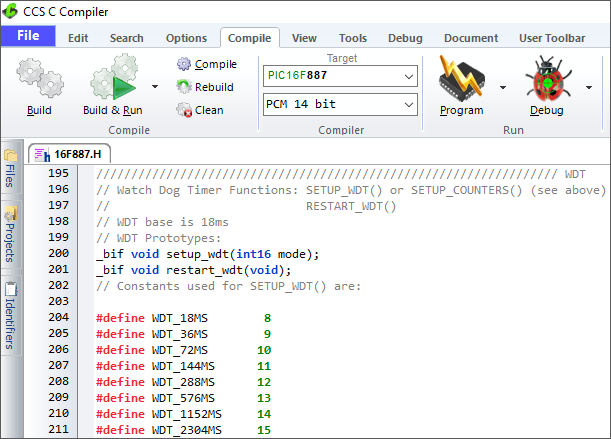Click the Build gears icon
The height and width of the screenshot is (439, 611).
coord(40,78)
